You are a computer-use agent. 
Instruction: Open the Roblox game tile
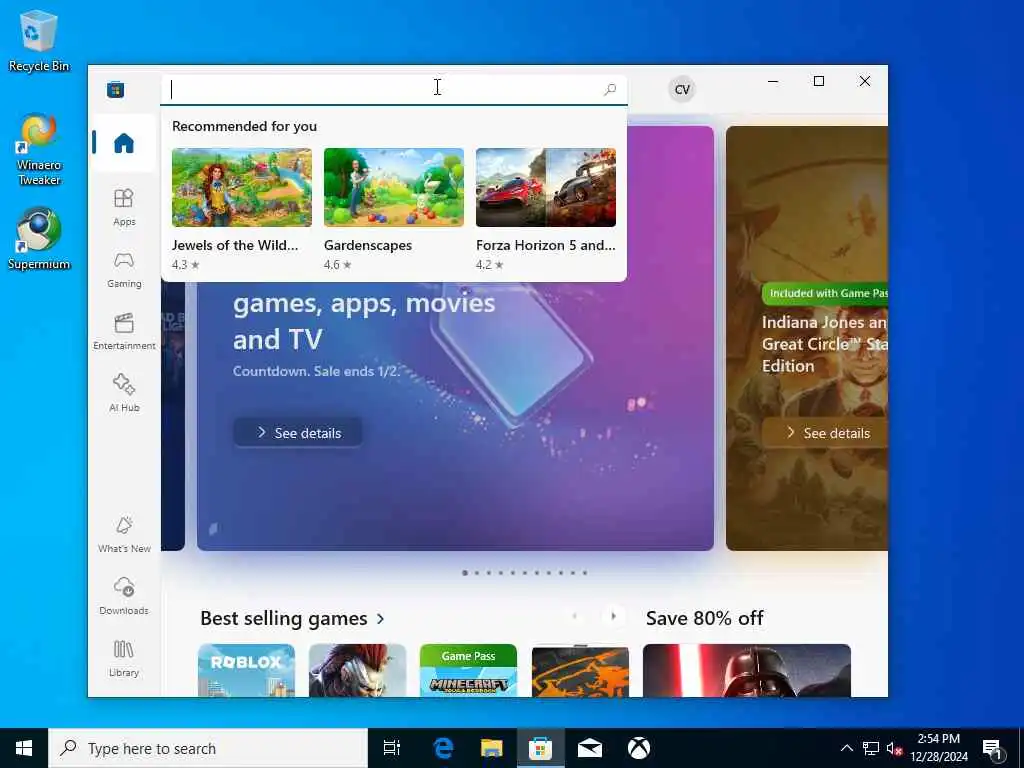pyautogui.click(x=246, y=670)
